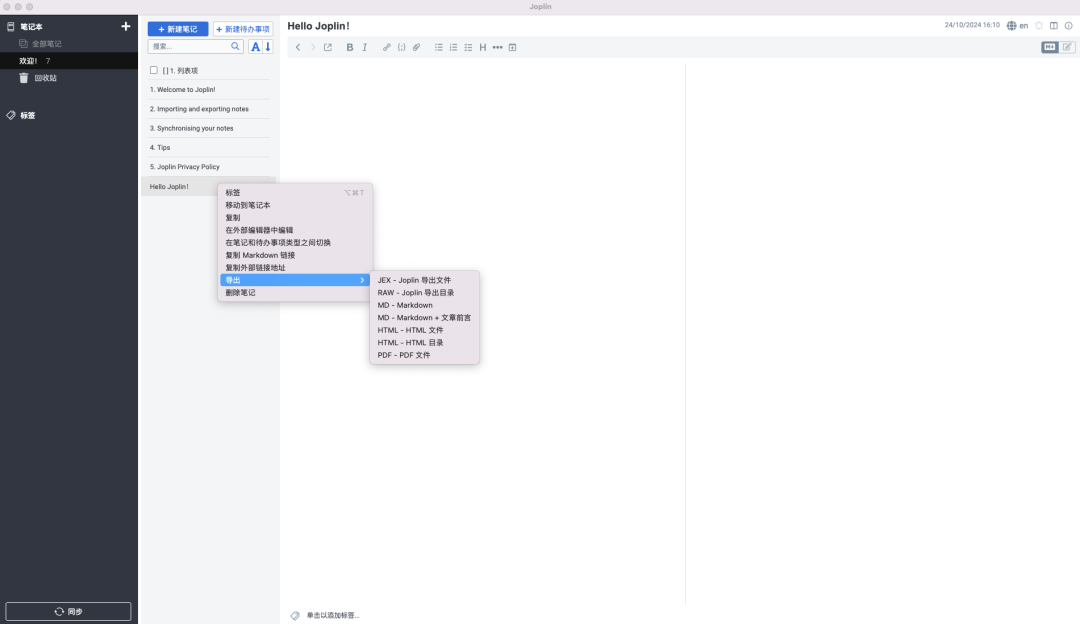The height and width of the screenshot is (624, 1080).
Task: Switch to rich text editor toggle
Action: tap(1067, 47)
